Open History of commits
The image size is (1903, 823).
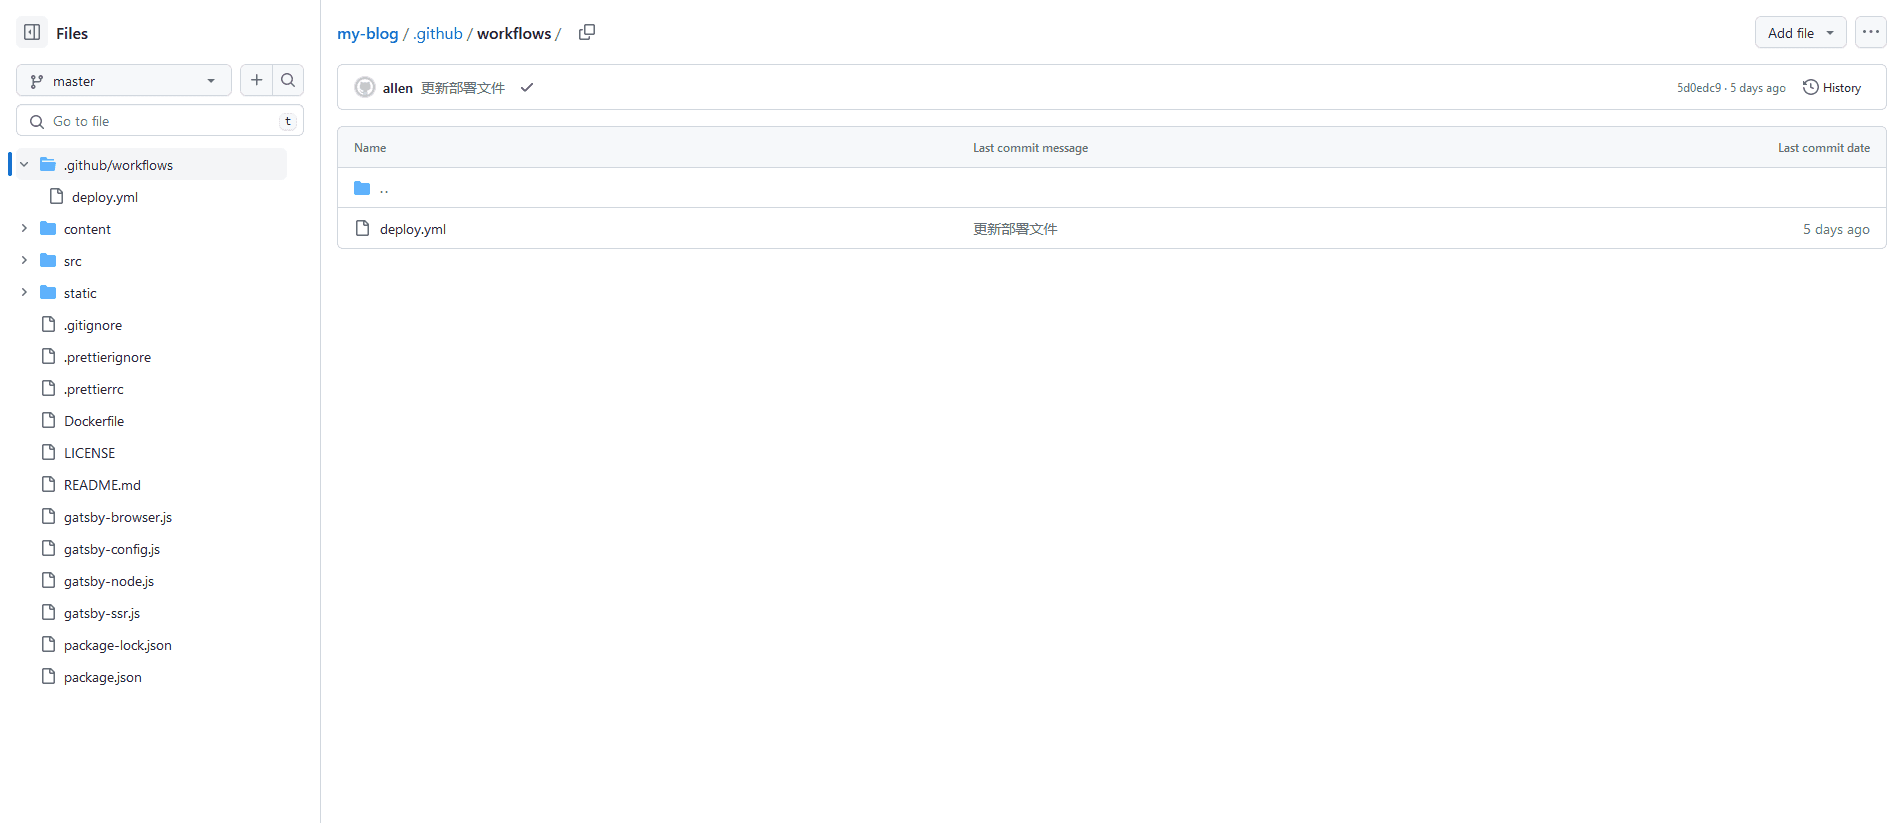tap(1832, 88)
